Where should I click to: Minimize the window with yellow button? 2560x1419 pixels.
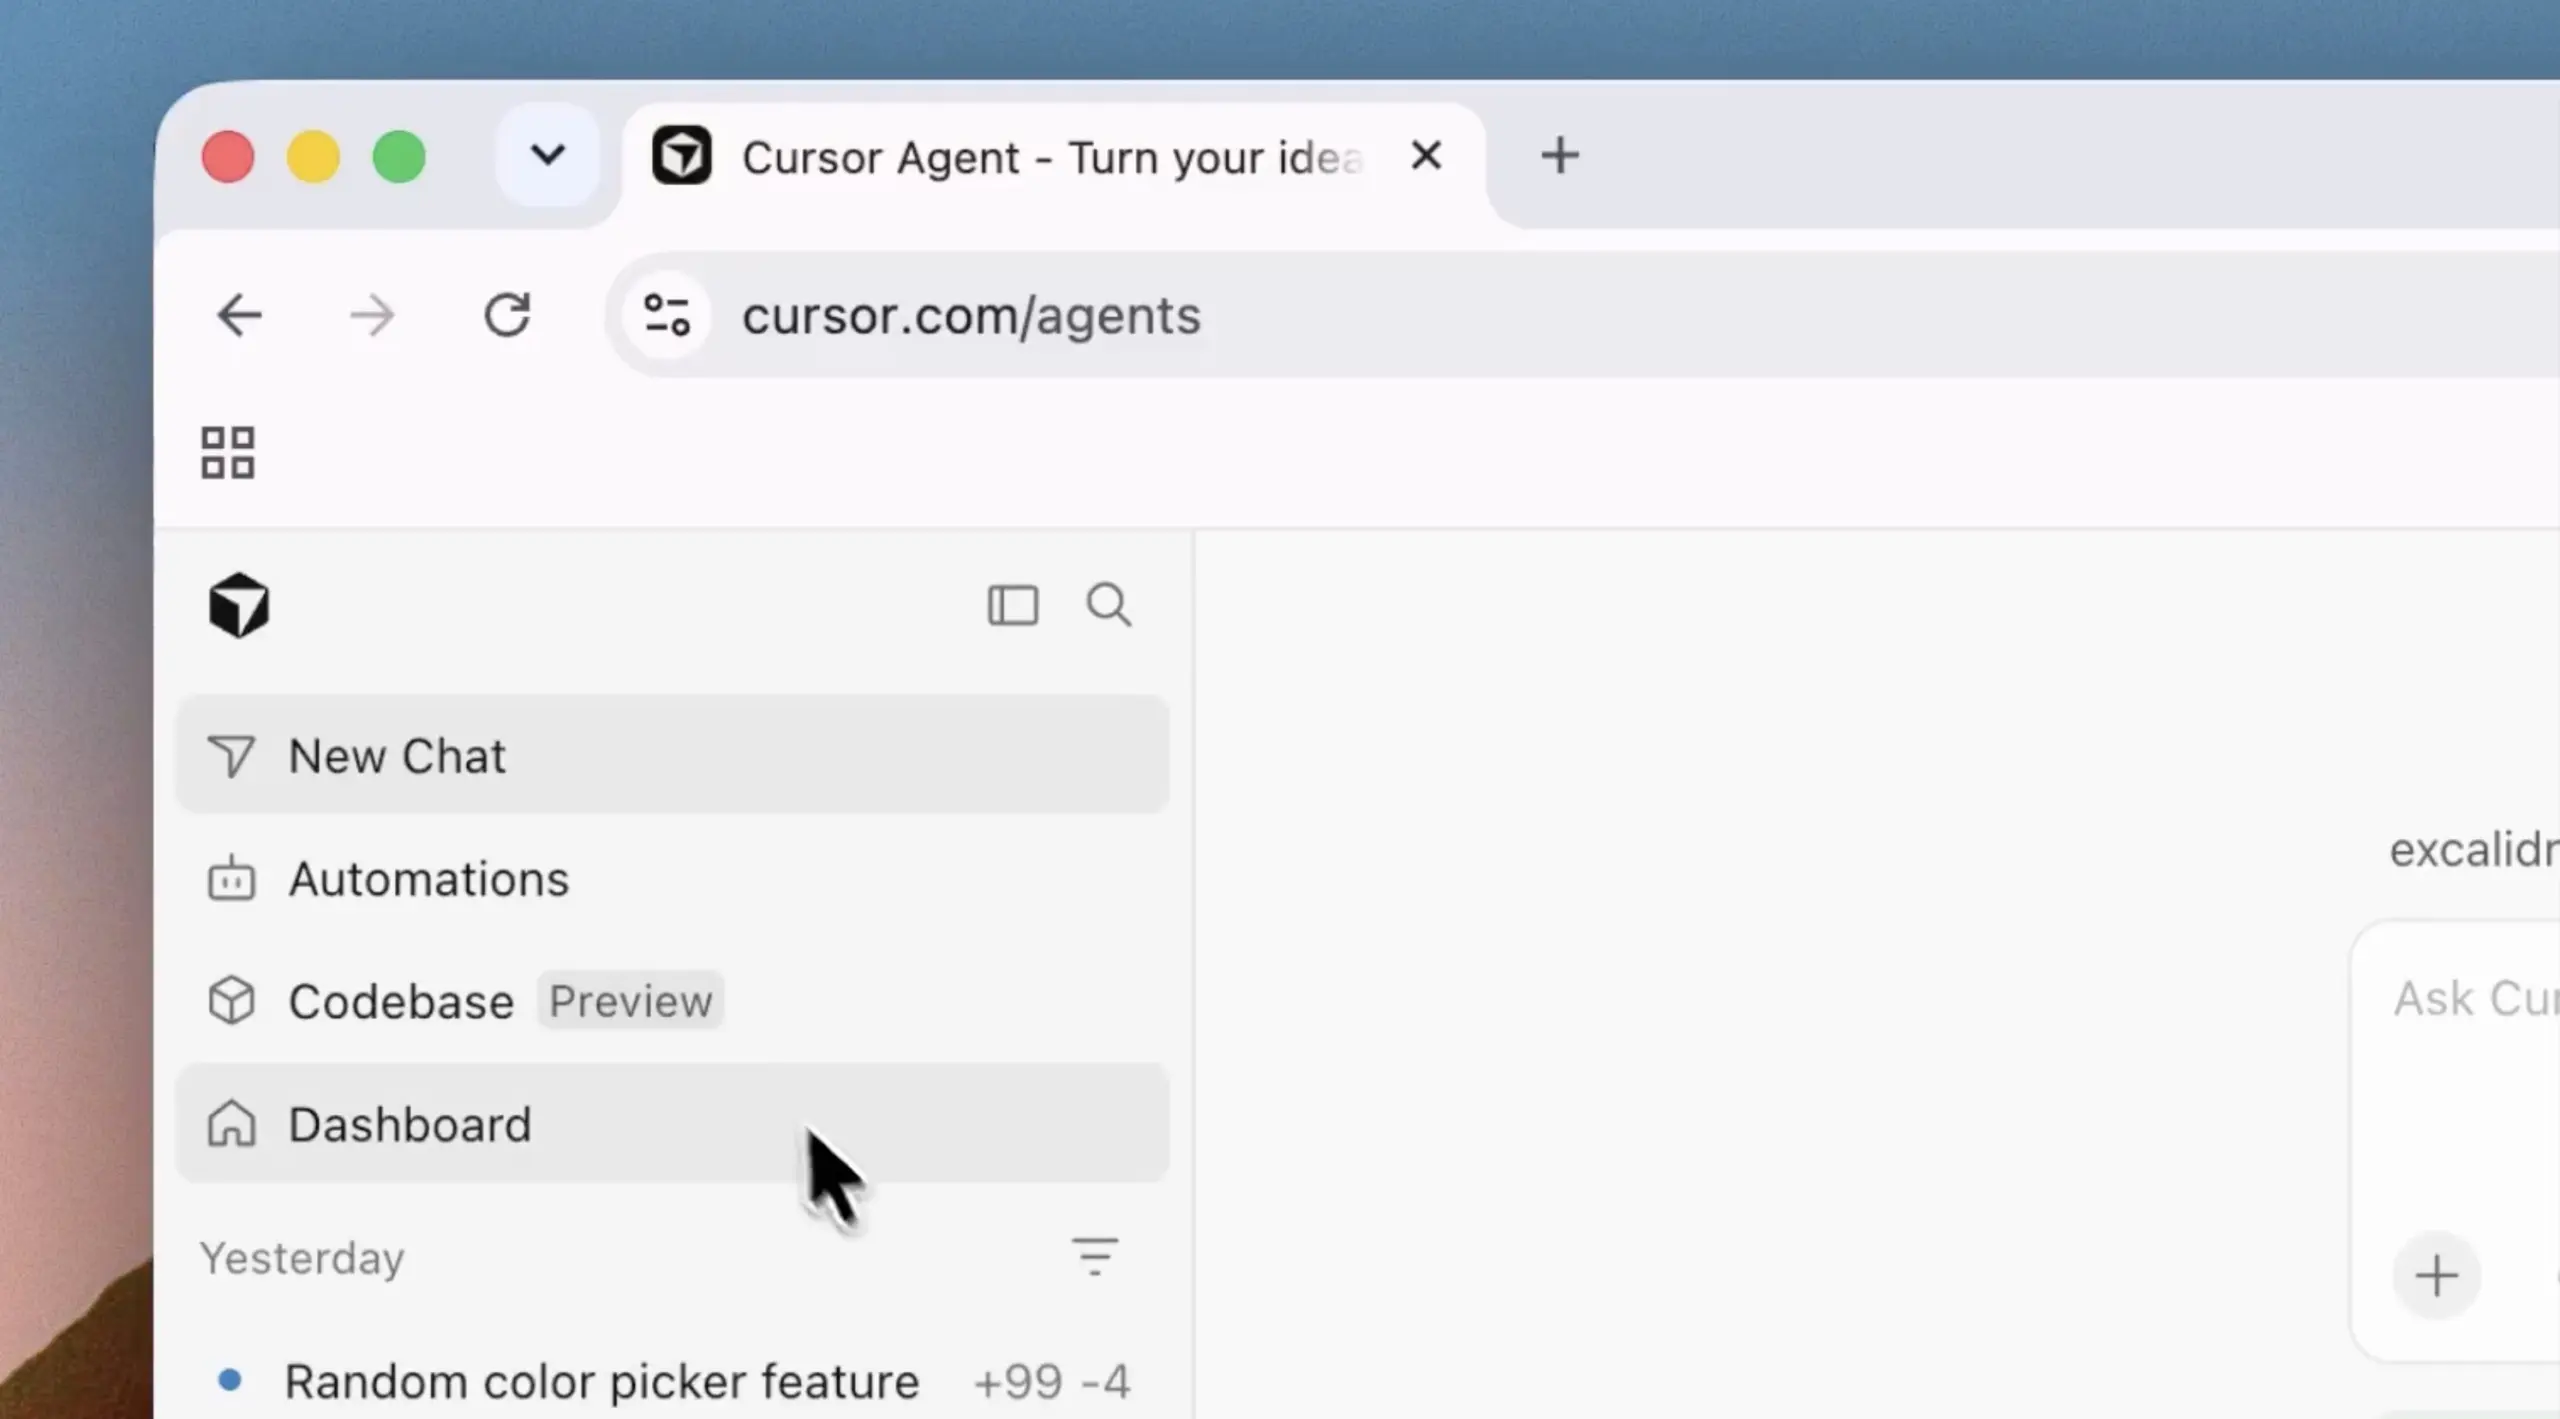click(x=313, y=157)
